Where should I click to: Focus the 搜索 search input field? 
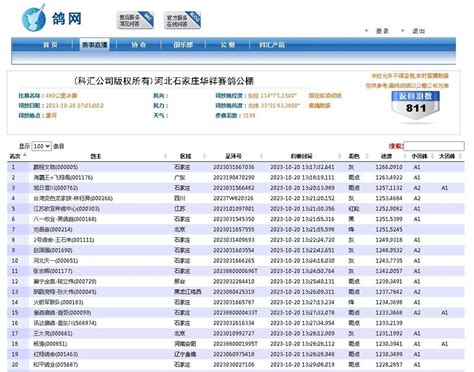click(434, 146)
